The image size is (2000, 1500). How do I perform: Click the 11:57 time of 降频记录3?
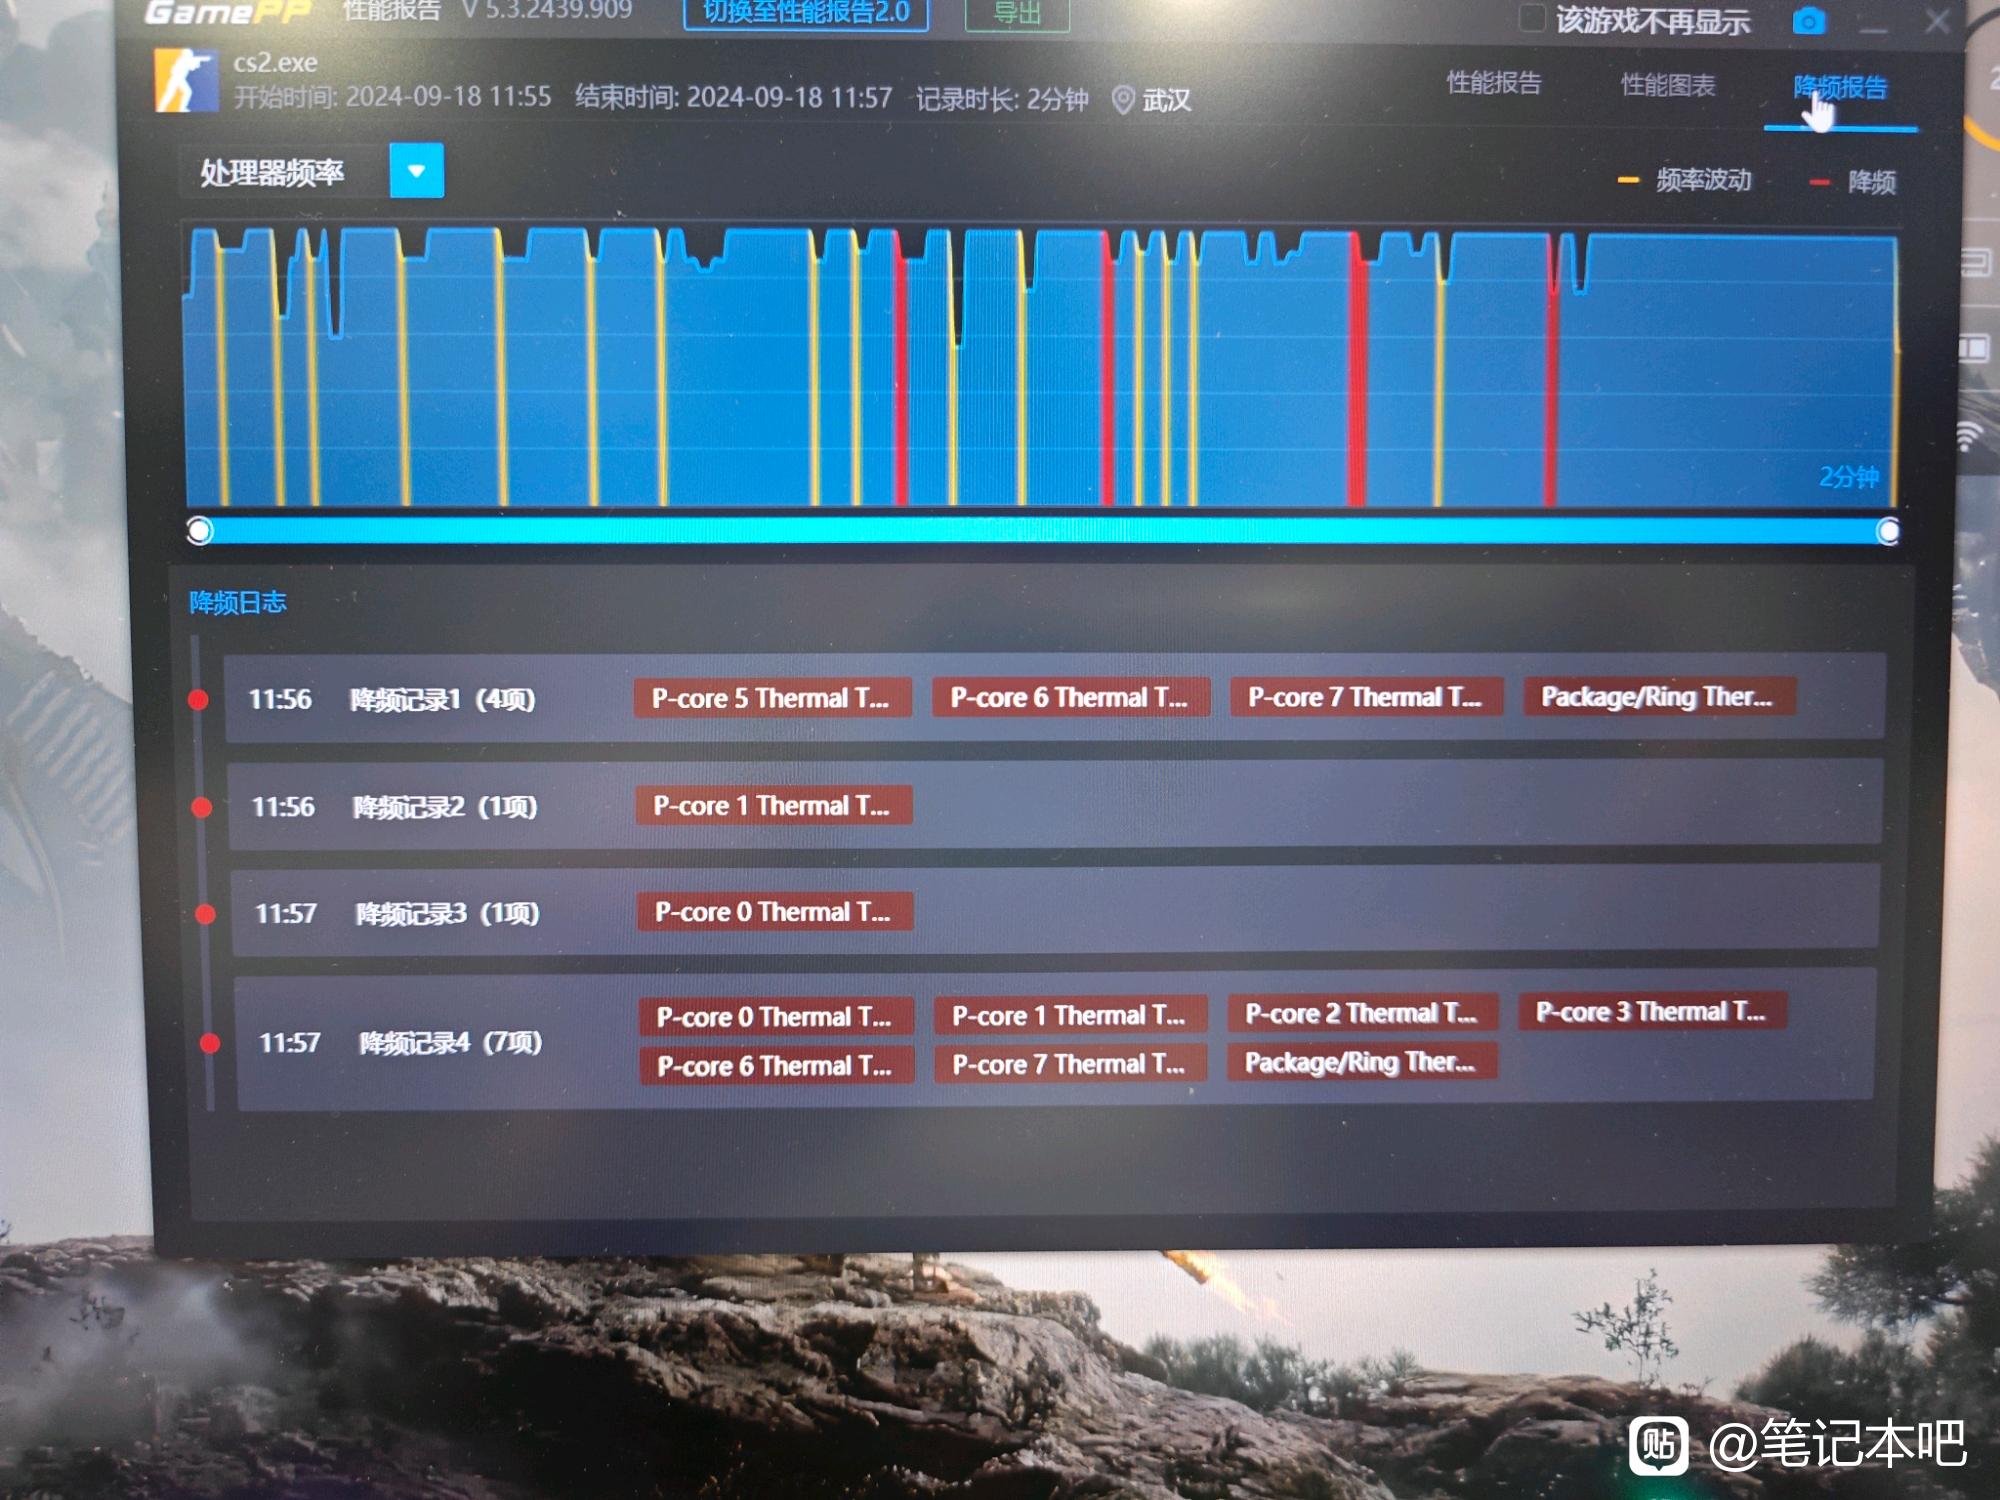(285, 913)
